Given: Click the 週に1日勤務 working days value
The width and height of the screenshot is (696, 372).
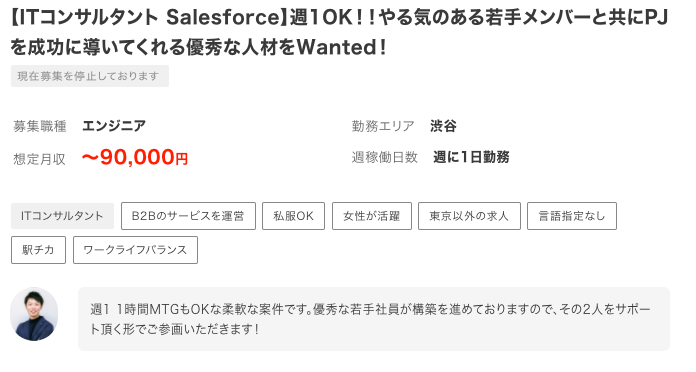Looking at the screenshot, I should [x=471, y=157].
